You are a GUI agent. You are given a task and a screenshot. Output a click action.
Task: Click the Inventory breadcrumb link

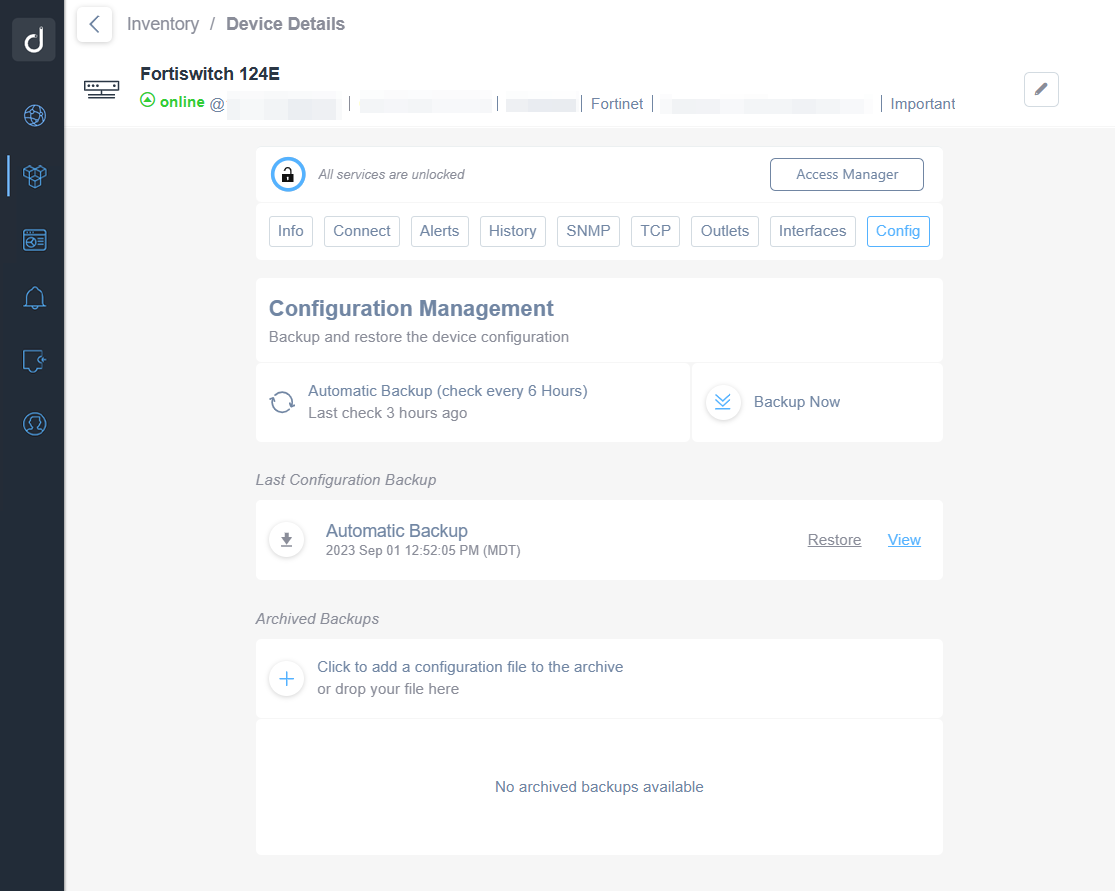tap(163, 24)
